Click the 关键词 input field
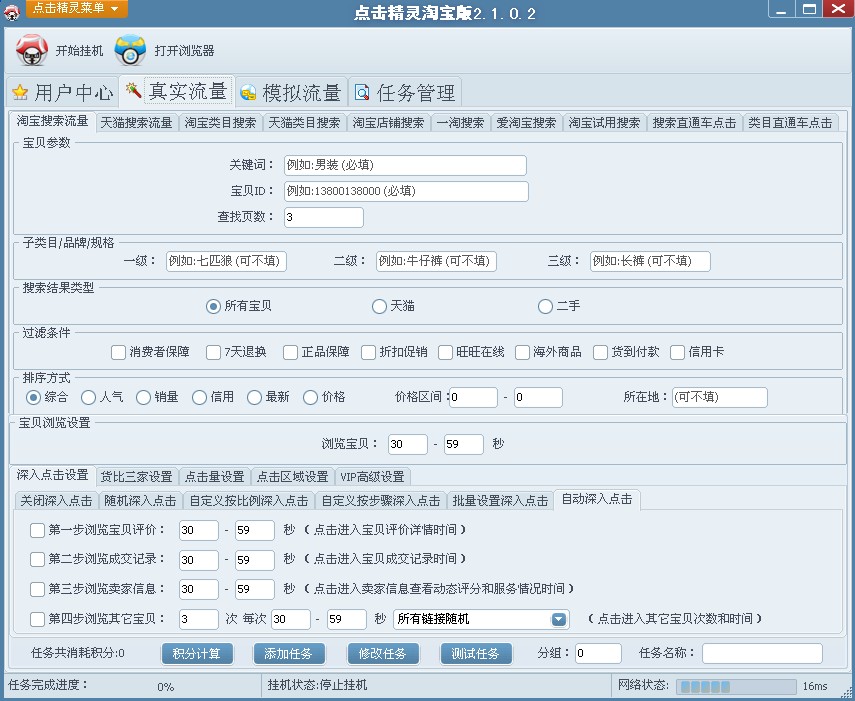The width and height of the screenshot is (855, 701). point(406,164)
